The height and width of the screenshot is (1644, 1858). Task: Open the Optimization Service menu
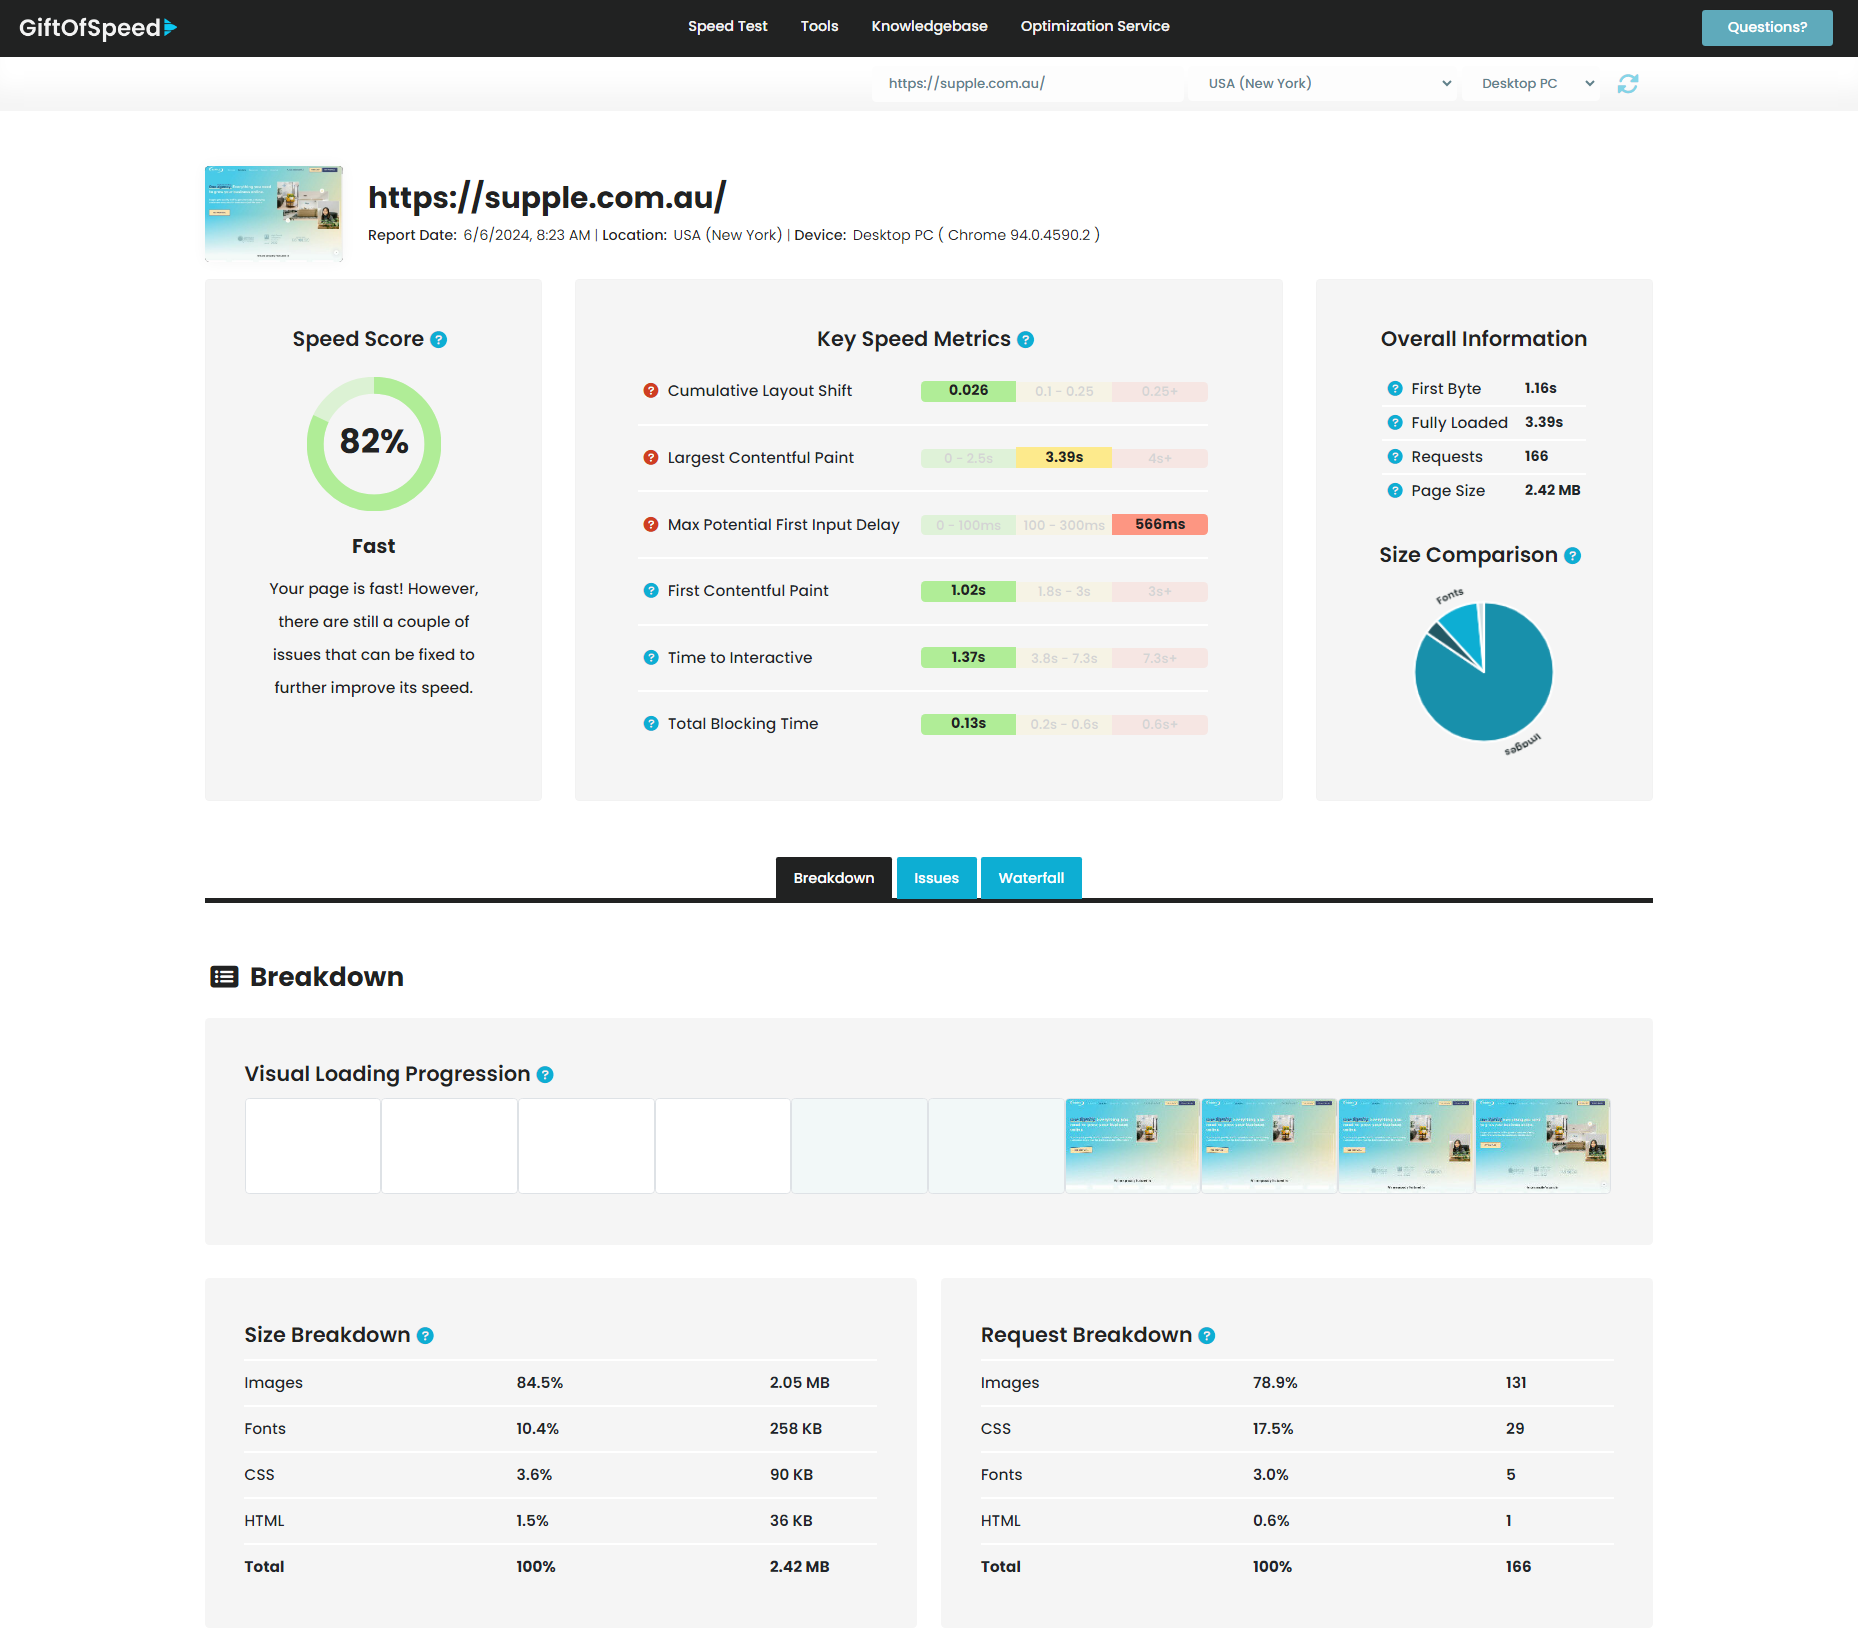[1095, 27]
